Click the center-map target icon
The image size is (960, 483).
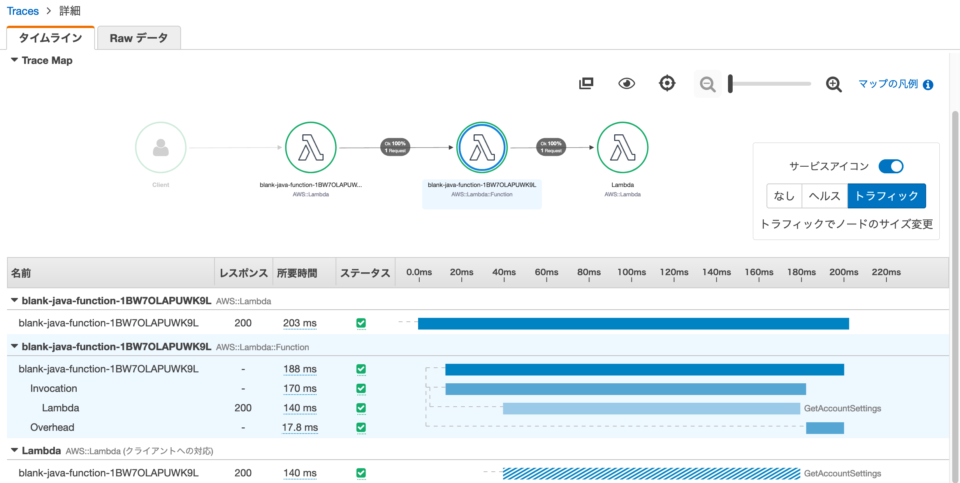point(667,83)
